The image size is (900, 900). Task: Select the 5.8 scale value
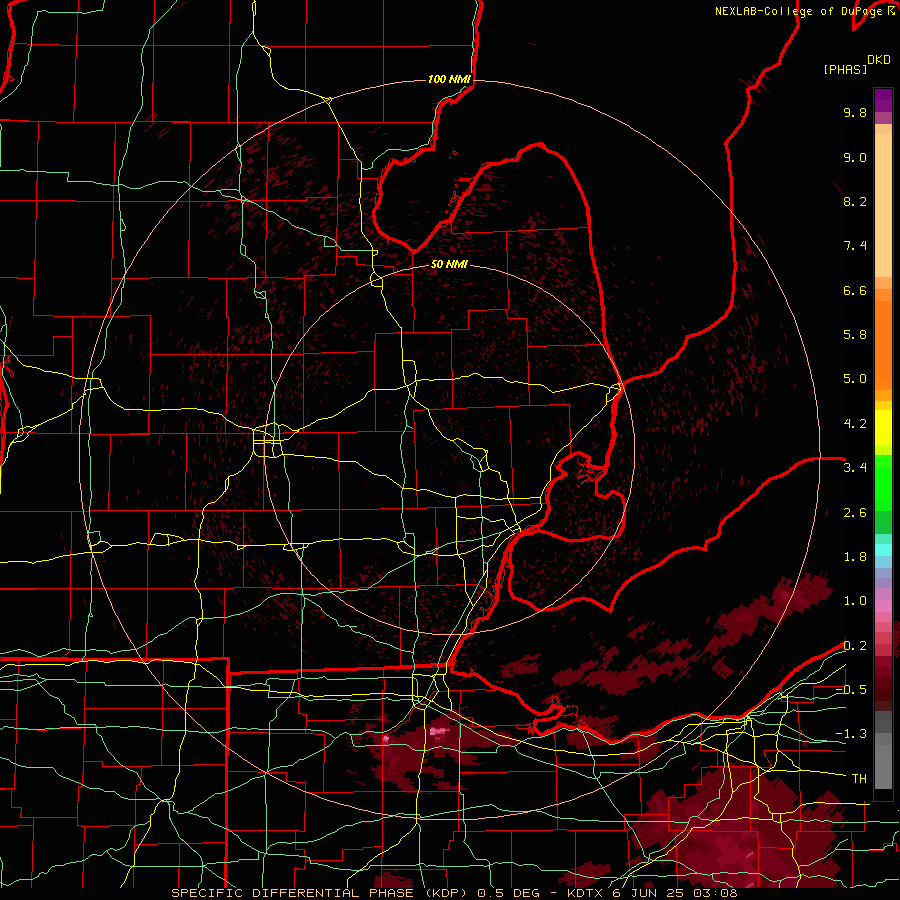[855, 335]
